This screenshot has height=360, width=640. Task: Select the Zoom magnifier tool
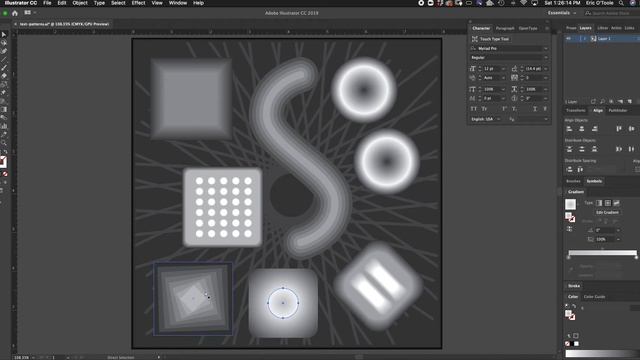4,143
